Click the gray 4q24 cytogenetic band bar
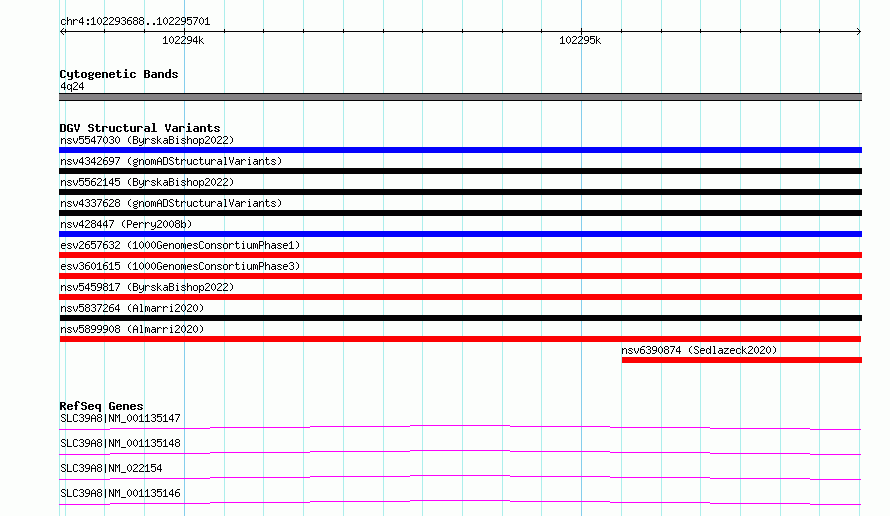 [x=460, y=97]
